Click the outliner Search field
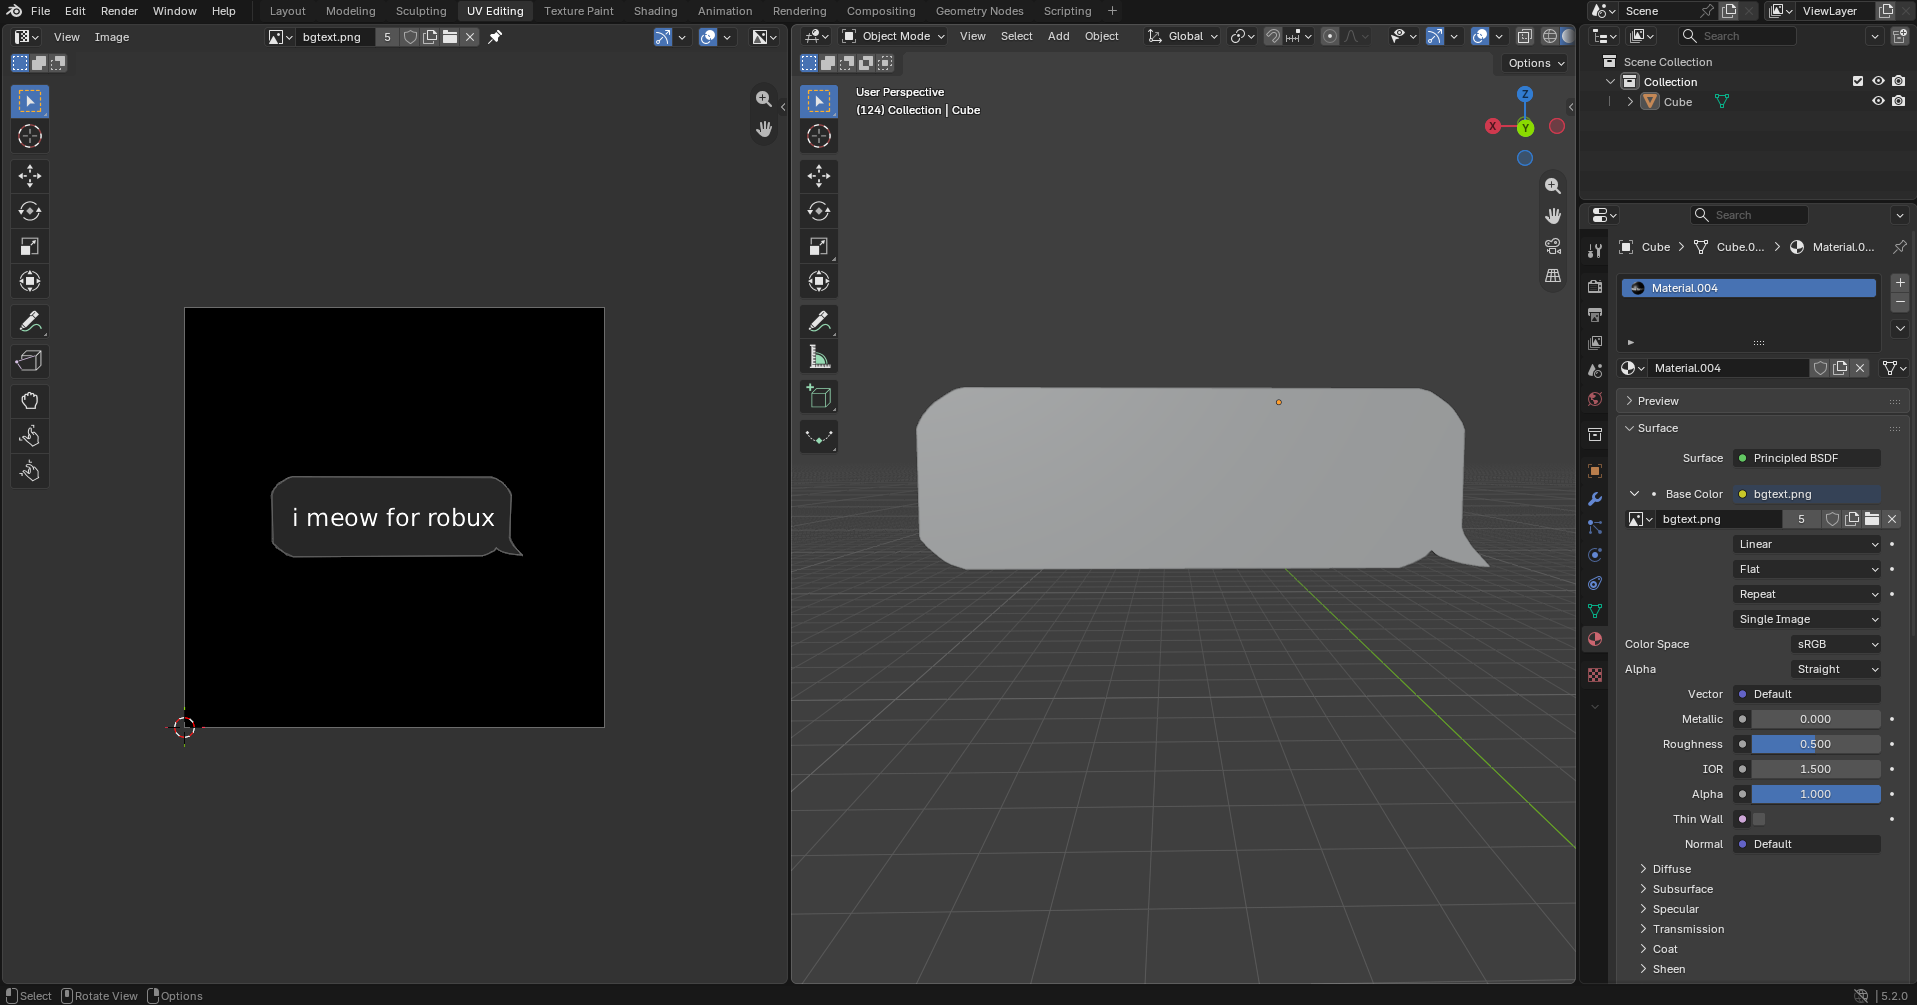 [1737, 36]
